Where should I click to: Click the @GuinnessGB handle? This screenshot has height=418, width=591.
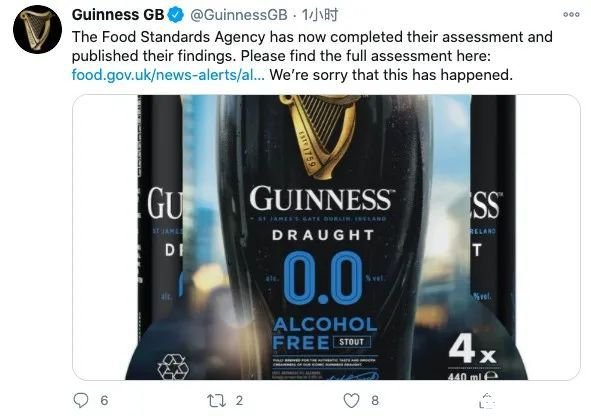[239, 15]
